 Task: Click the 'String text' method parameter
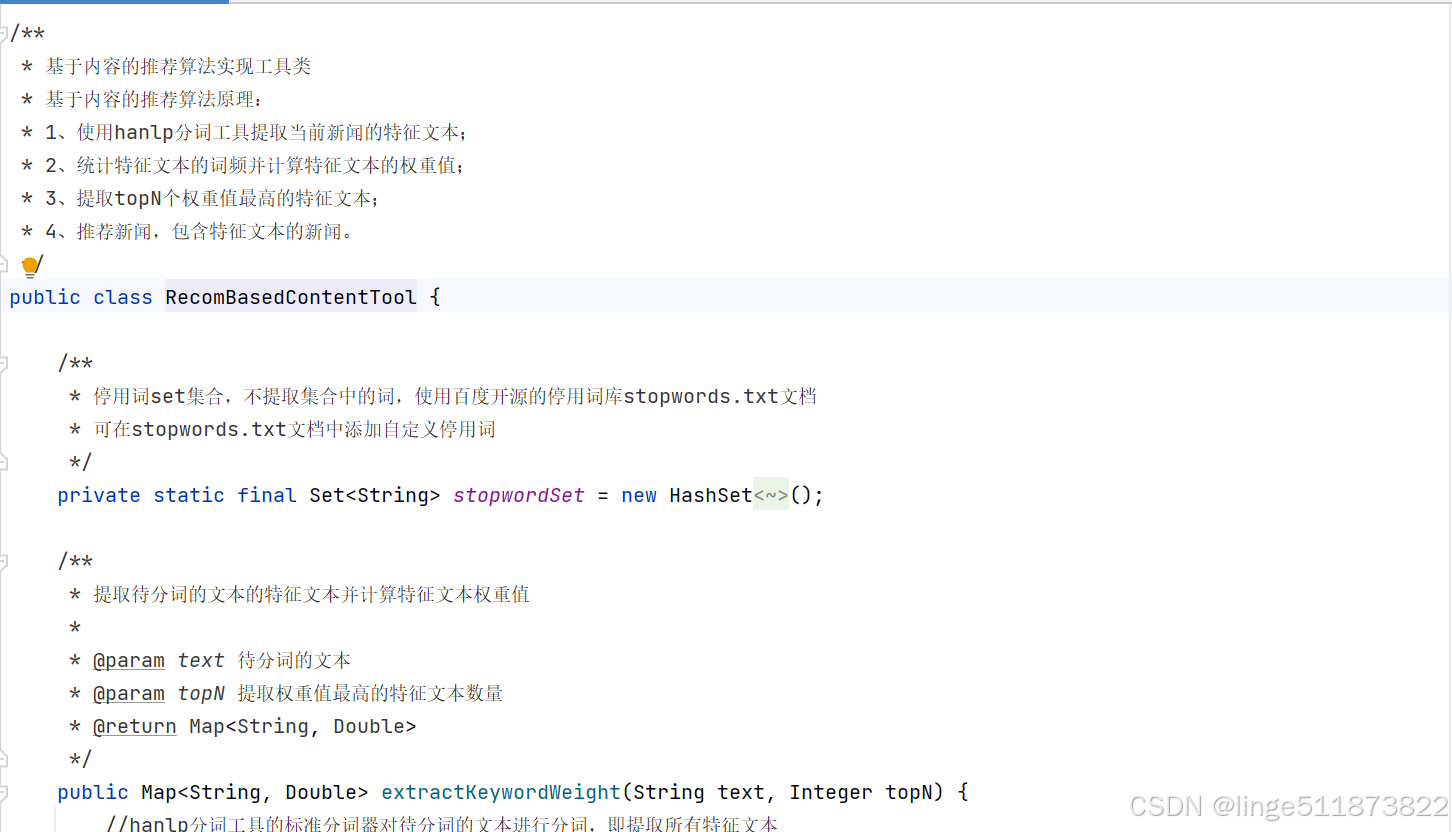(x=699, y=792)
